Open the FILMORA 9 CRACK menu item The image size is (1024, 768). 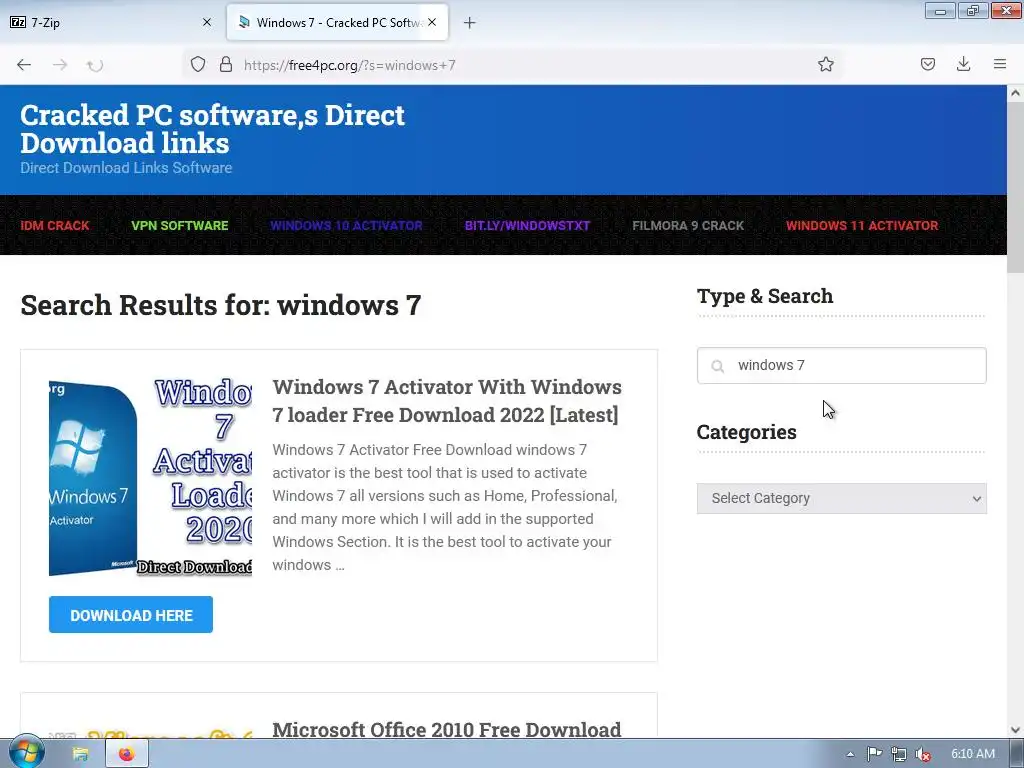(x=688, y=225)
